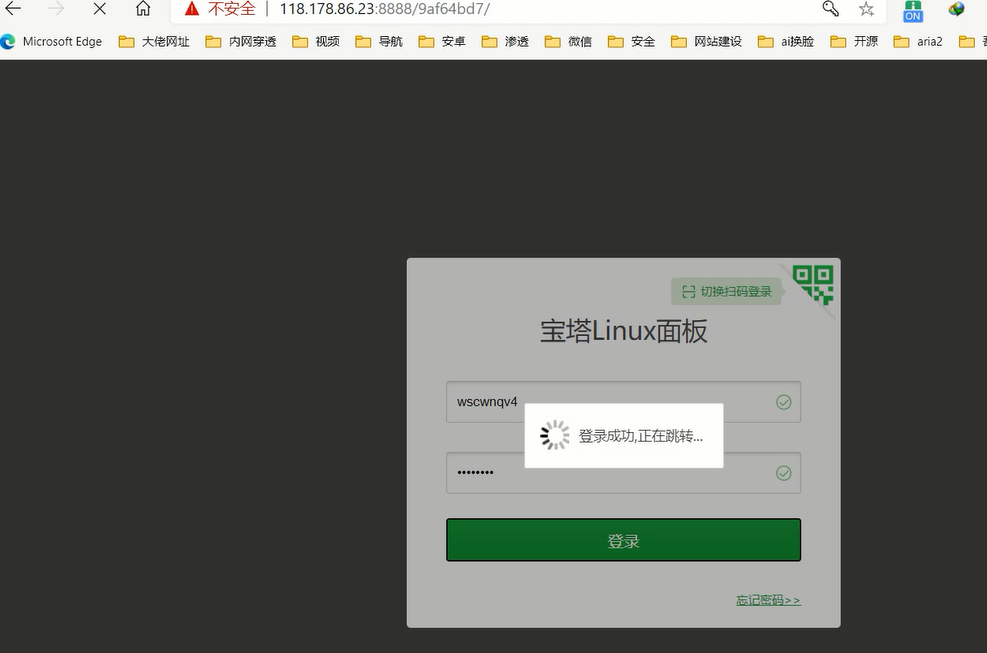Open the 视频 bookmark folder
Image resolution: width=987 pixels, height=653 pixels.
(x=316, y=42)
